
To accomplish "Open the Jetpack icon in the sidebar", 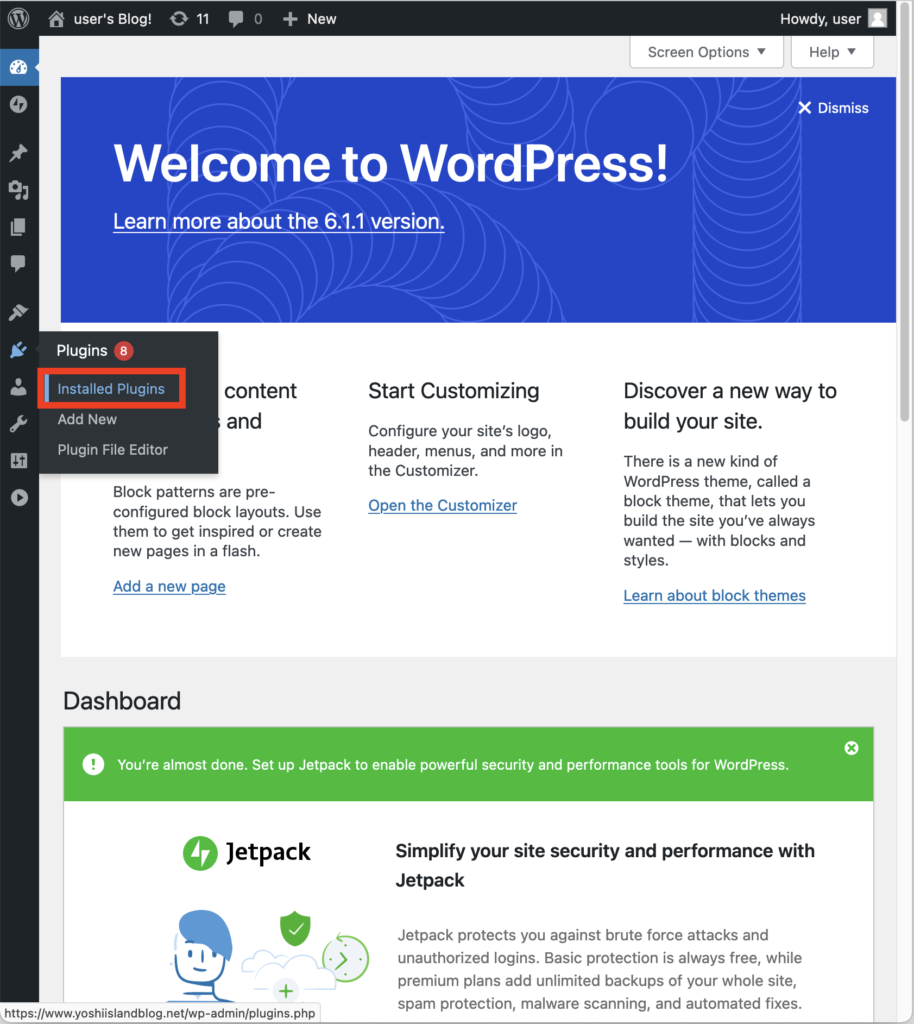I will point(18,104).
